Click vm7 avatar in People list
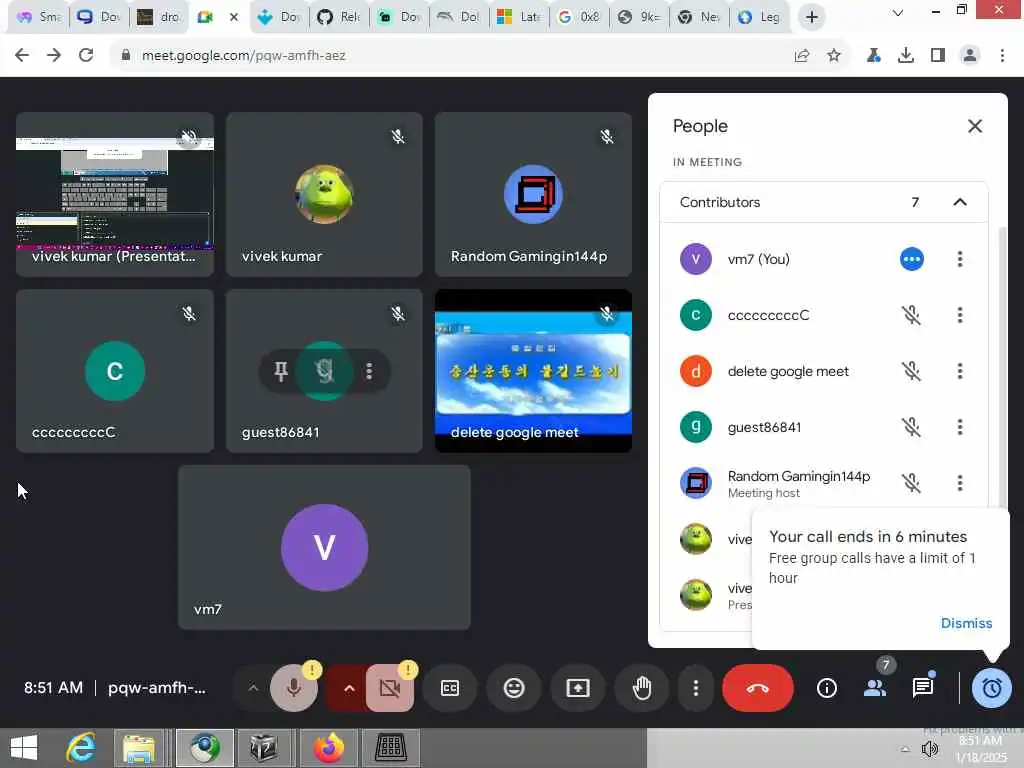Viewport: 1024px width, 768px height. (x=696, y=259)
